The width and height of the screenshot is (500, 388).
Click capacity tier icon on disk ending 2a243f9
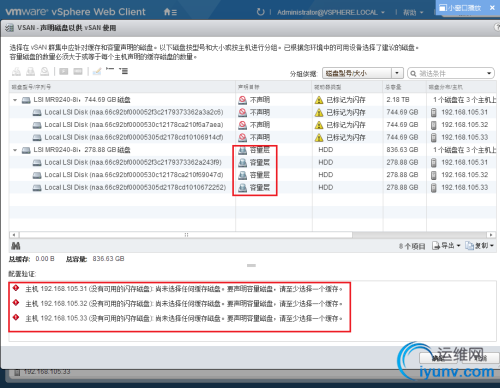click(243, 163)
